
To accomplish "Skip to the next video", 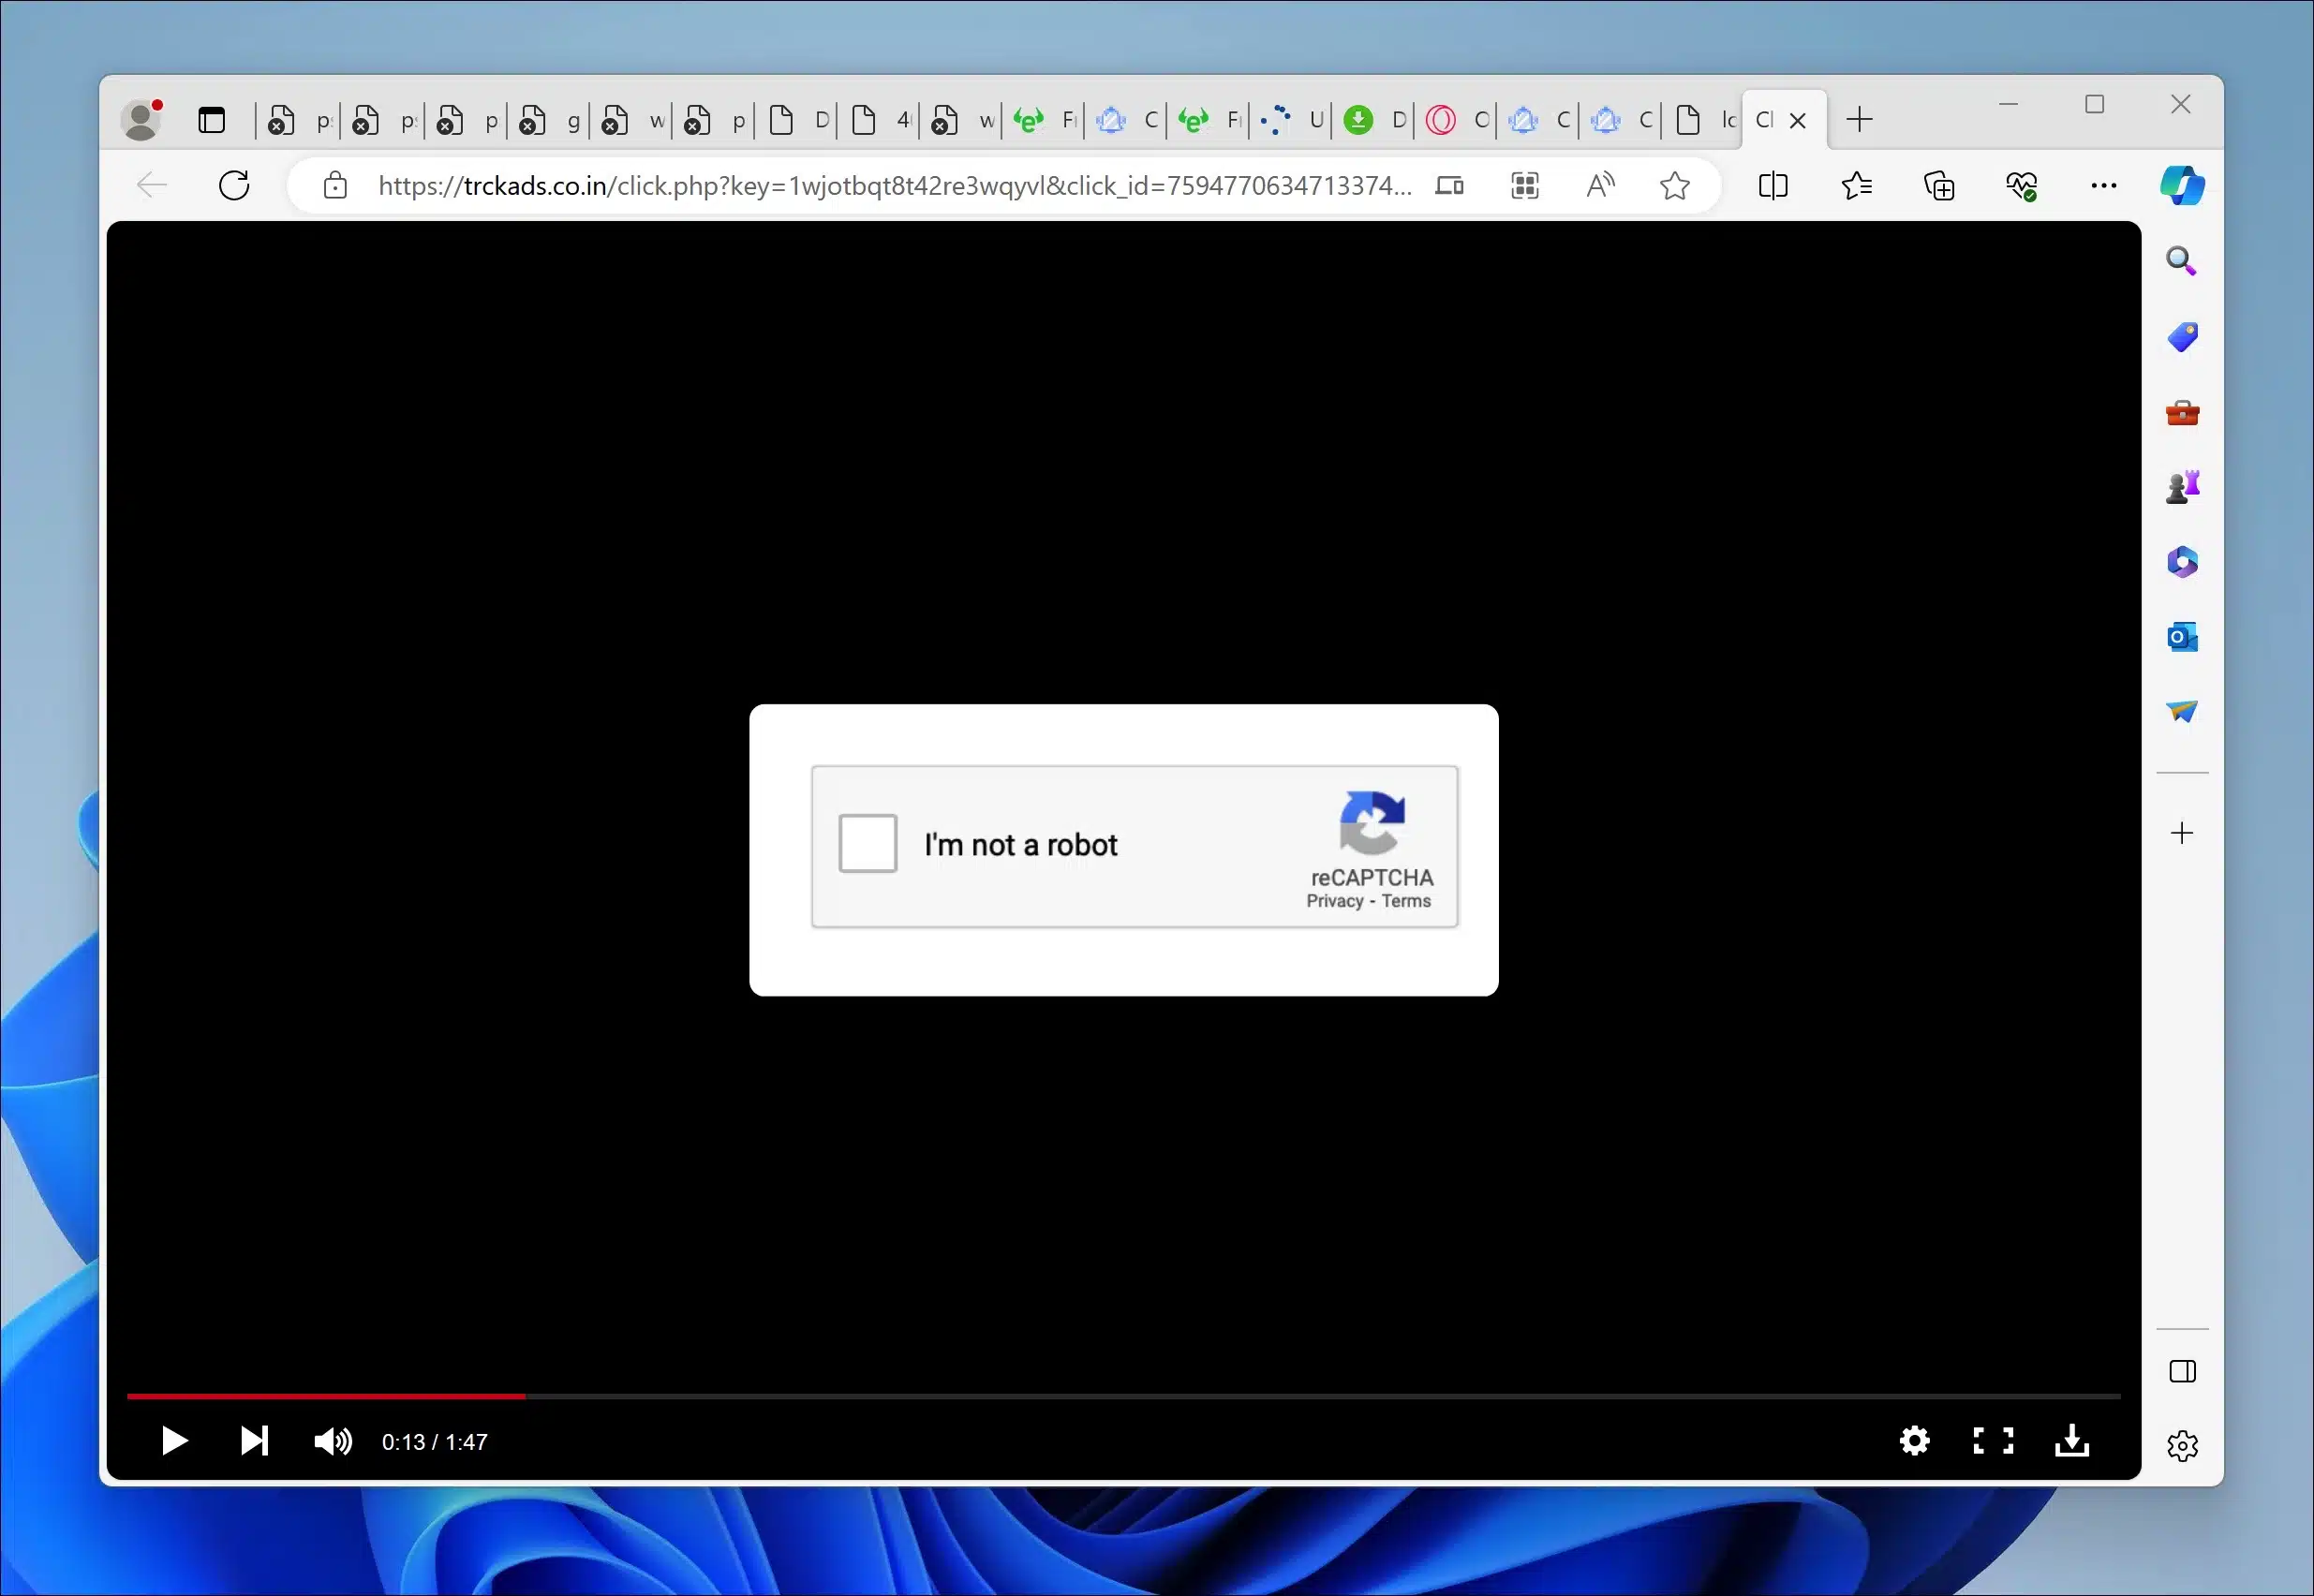I will click(x=254, y=1441).
